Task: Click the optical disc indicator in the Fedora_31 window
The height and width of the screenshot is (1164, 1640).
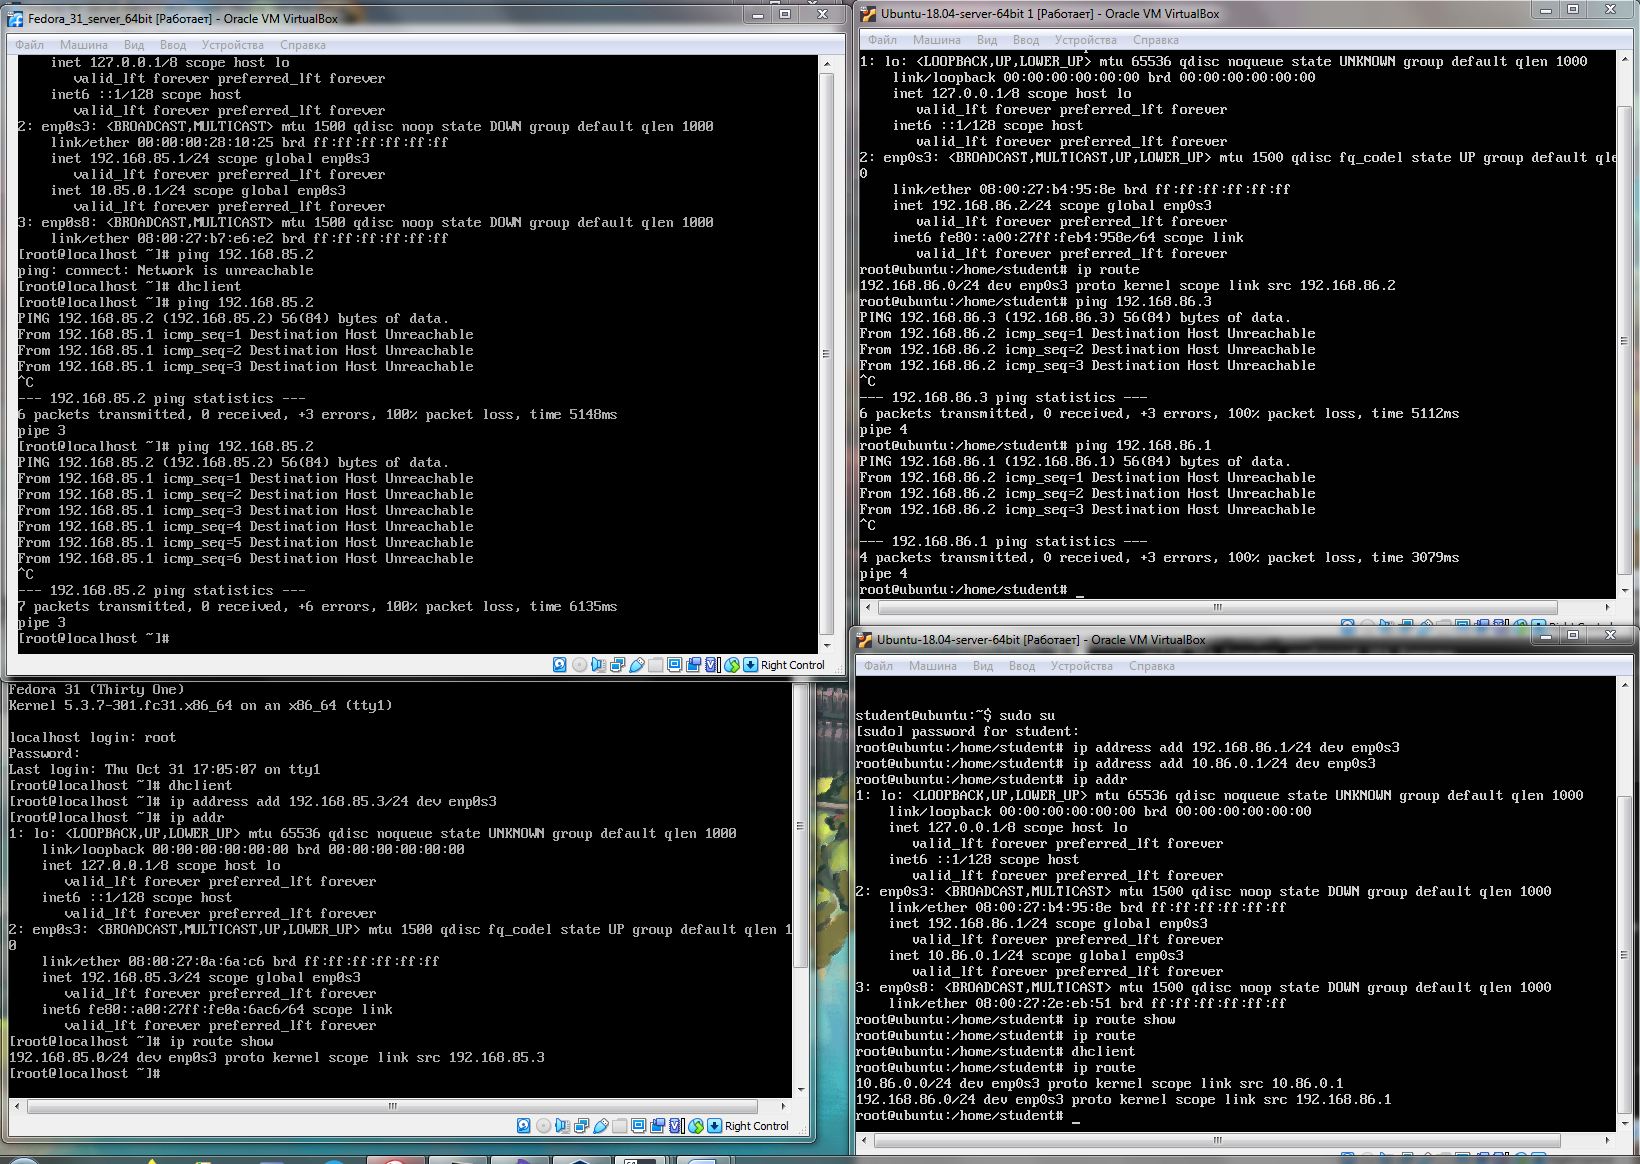Action: click(x=579, y=665)
